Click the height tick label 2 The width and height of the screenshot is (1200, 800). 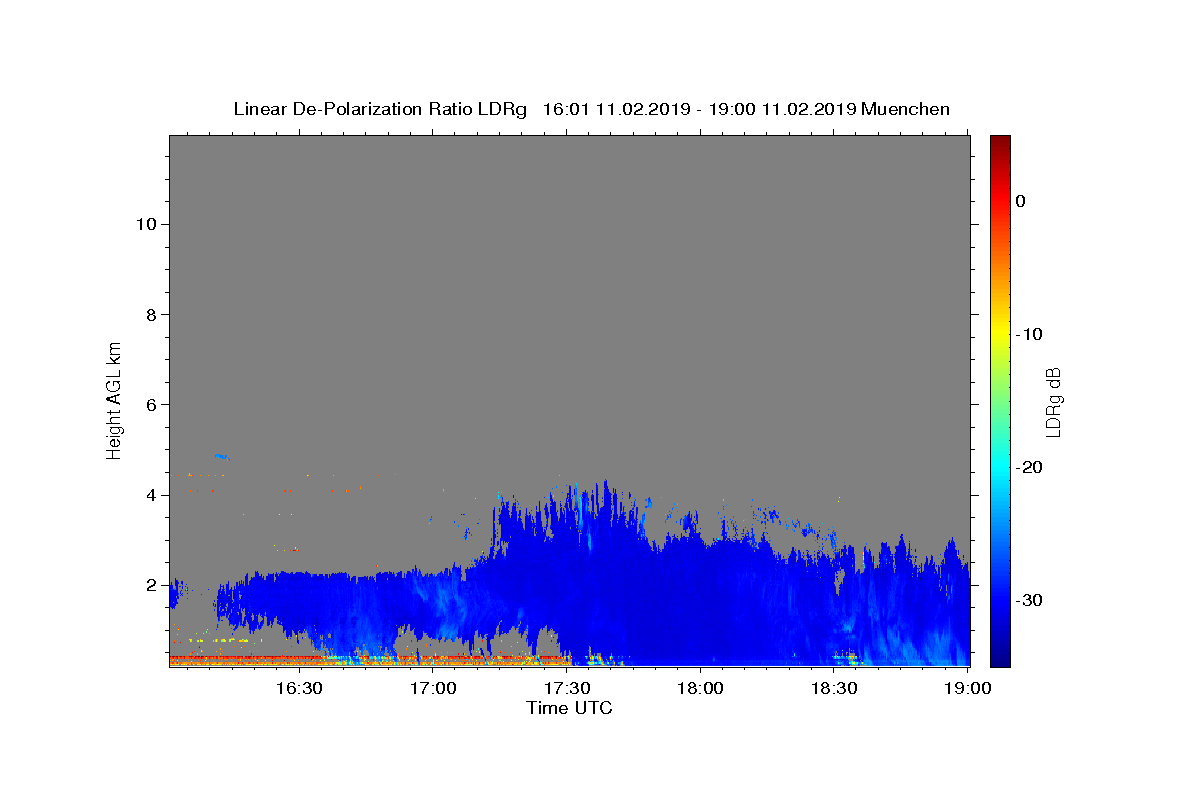click(152, 585)
